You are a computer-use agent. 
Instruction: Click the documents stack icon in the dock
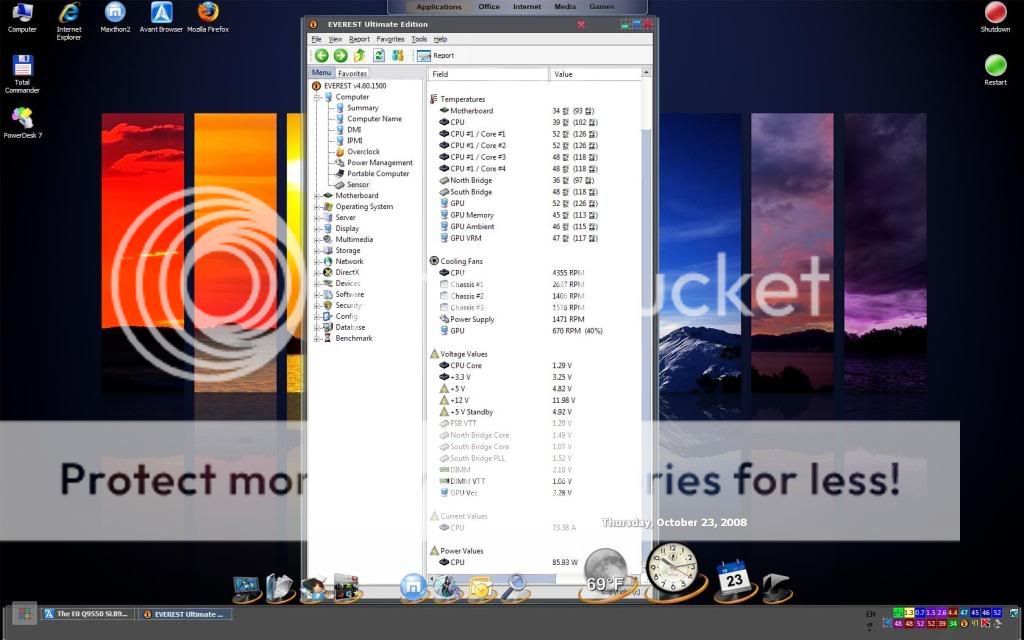280,587
